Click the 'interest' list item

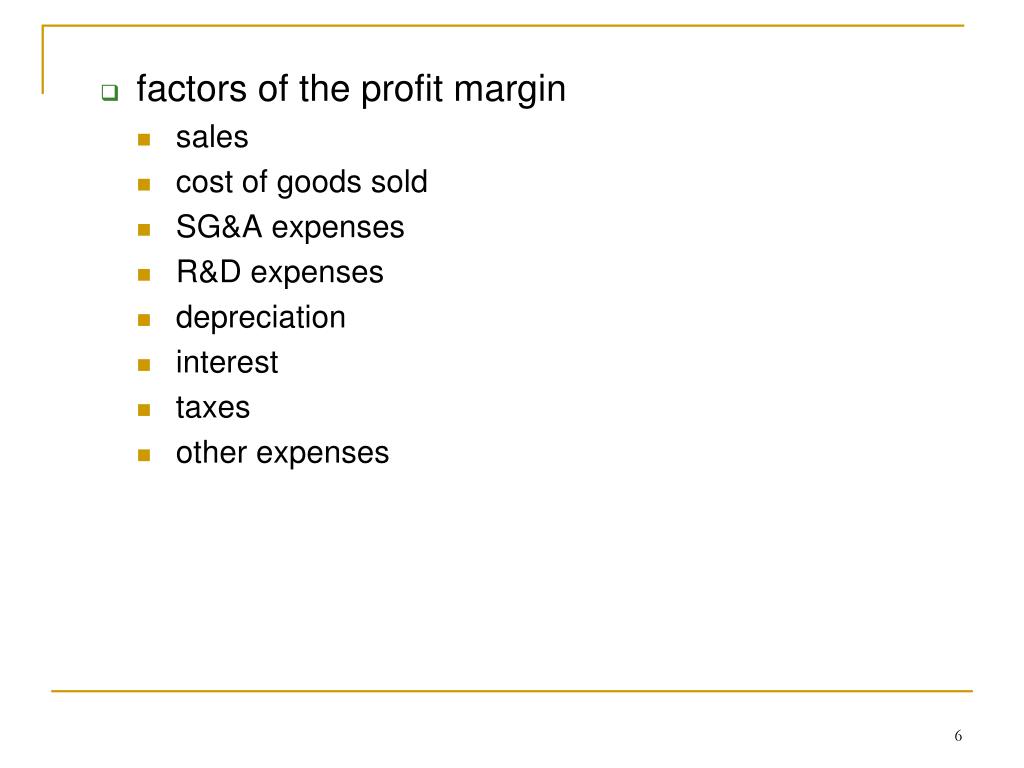tap(227, 362)
